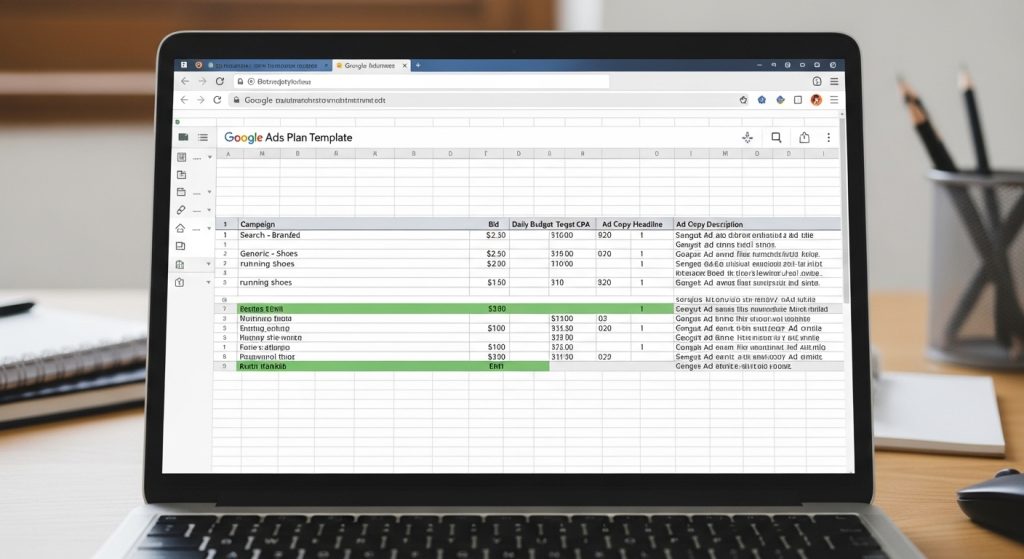Click the first sidebar sheet icon
The height and width of the screenshot is (559, 1024).
coord(182,157)
